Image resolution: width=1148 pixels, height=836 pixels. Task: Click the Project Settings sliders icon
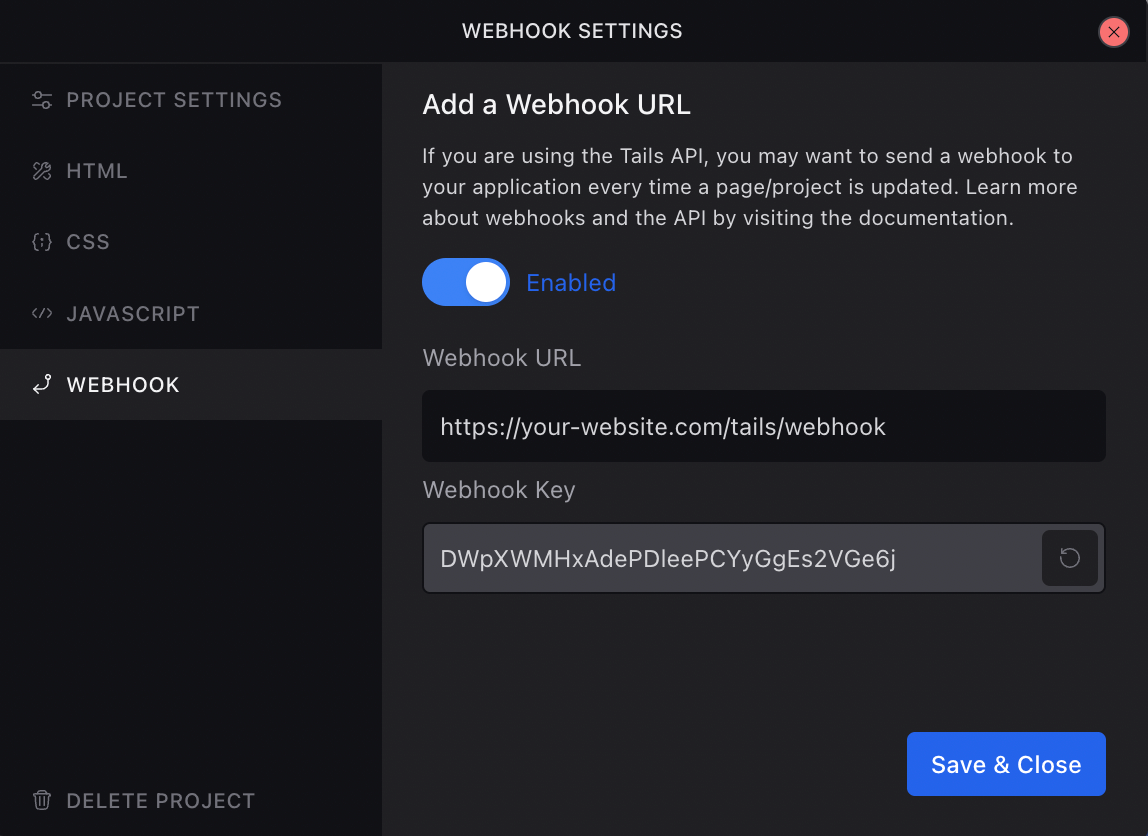[x=42, y=100]
